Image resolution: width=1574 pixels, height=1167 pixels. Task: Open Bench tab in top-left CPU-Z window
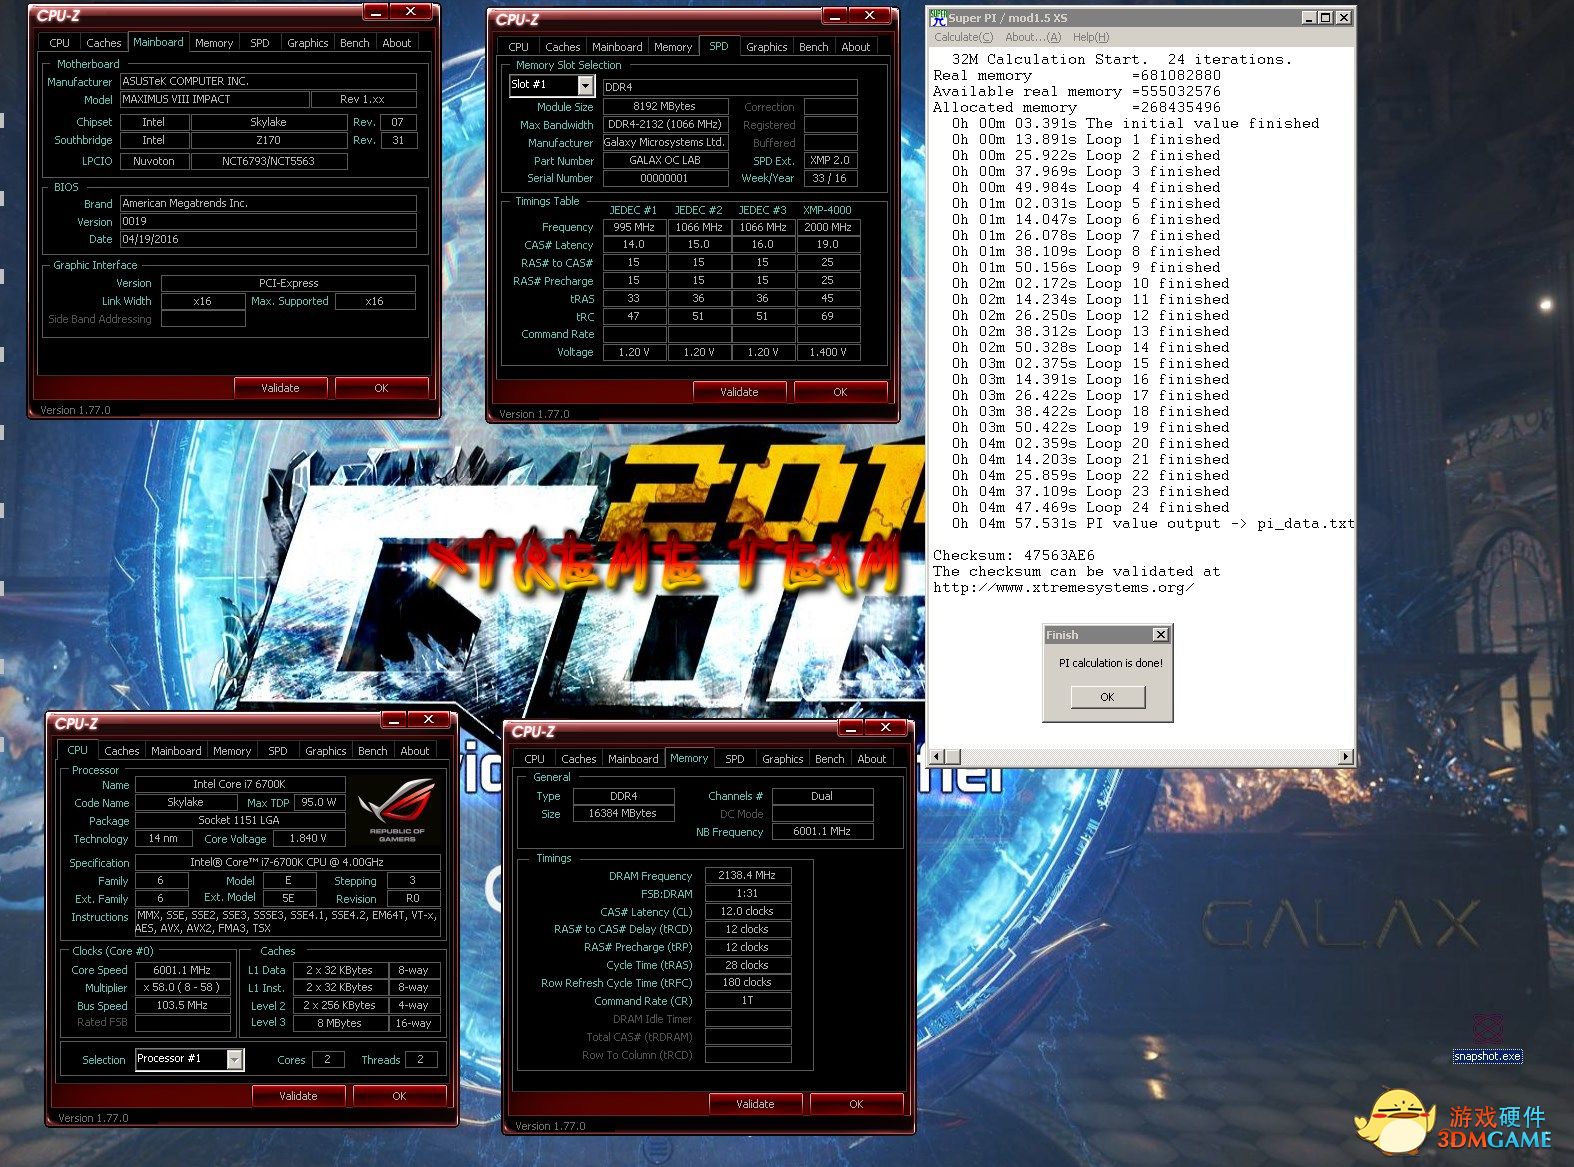coord(355,43)
